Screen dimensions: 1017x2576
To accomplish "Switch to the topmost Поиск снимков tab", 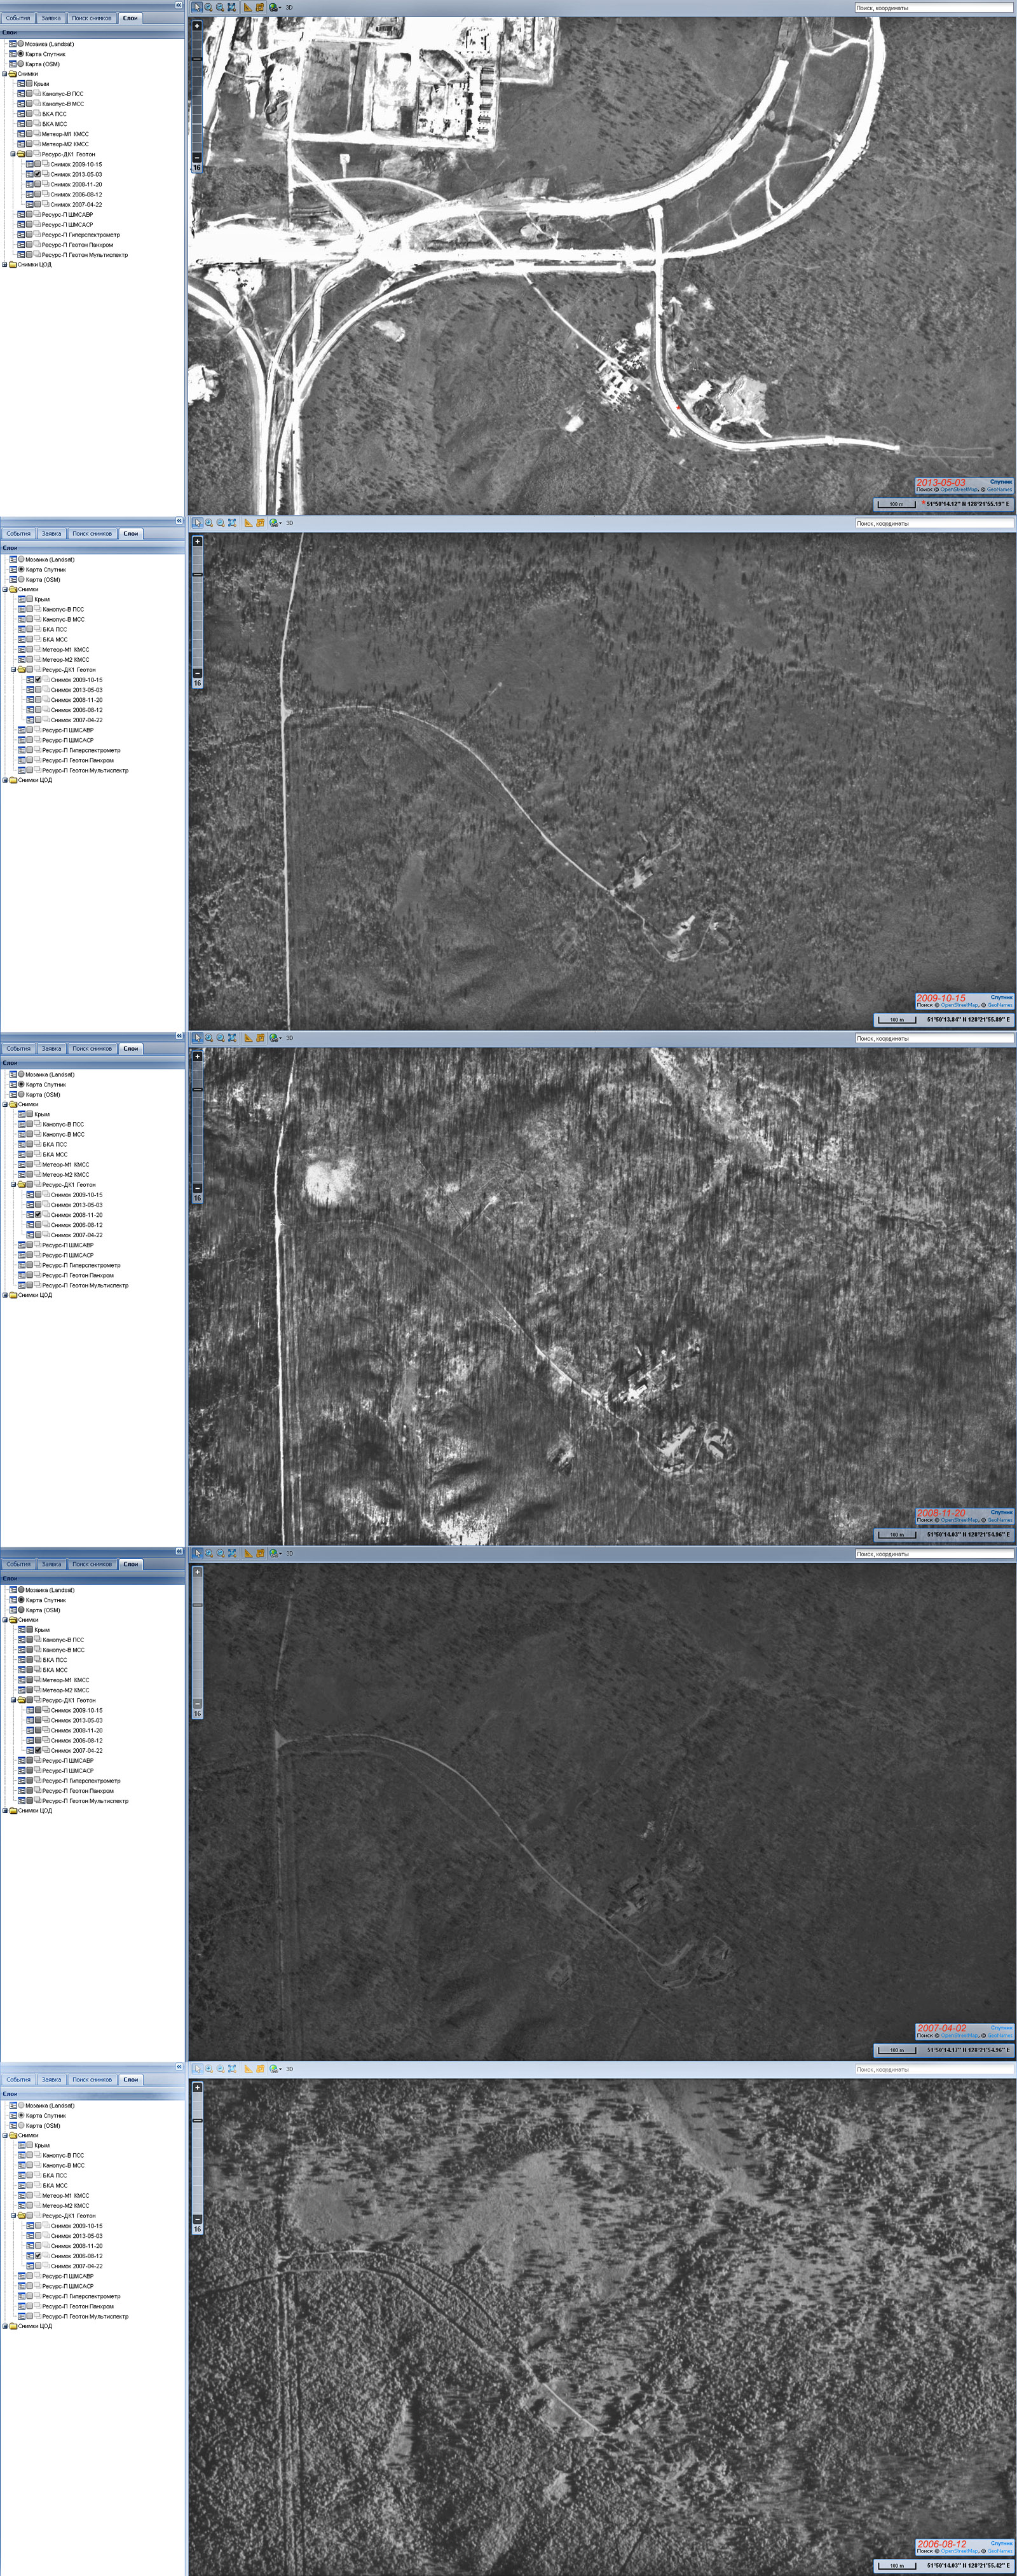I will 91,18.
